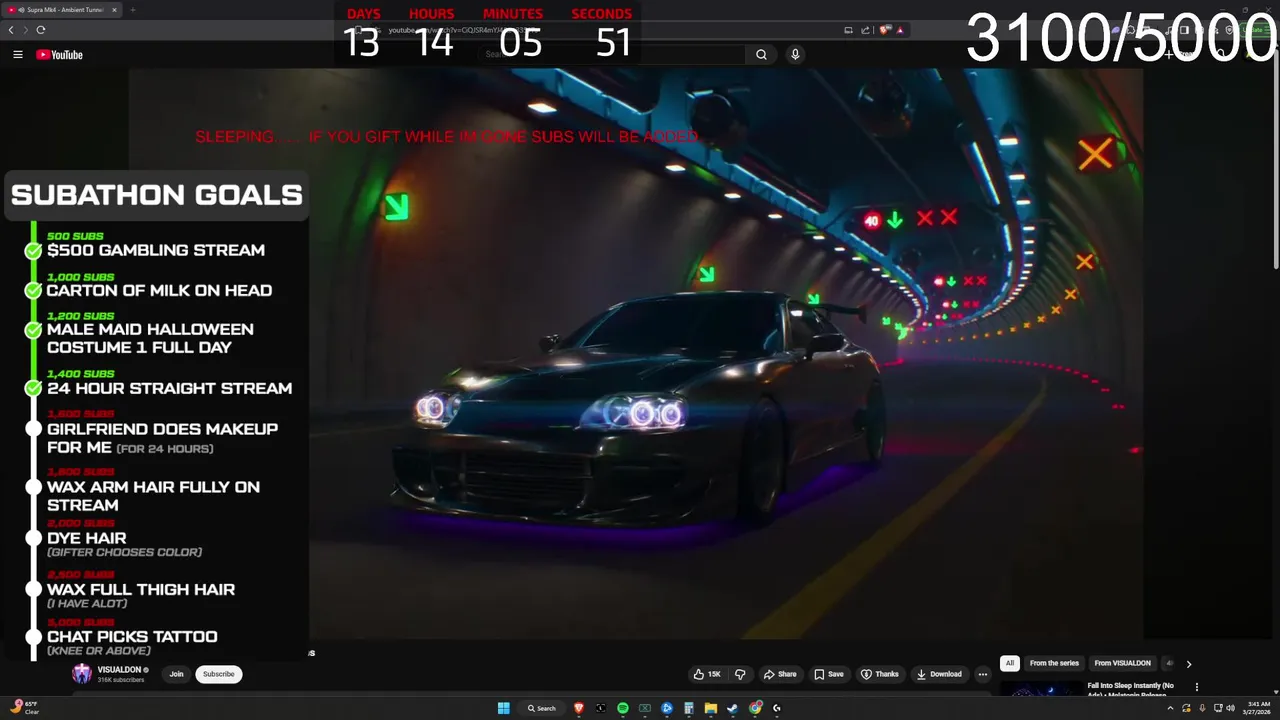The width and height of the screenshot is (1280, 720).
Task: Join the VISUALDON channel membership
Action: 176,674
